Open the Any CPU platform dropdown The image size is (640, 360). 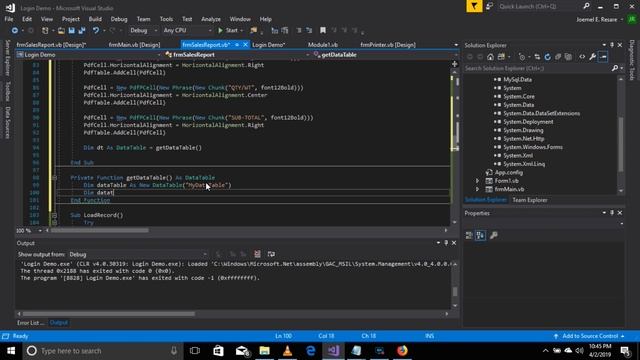click(x=187, y=31)
